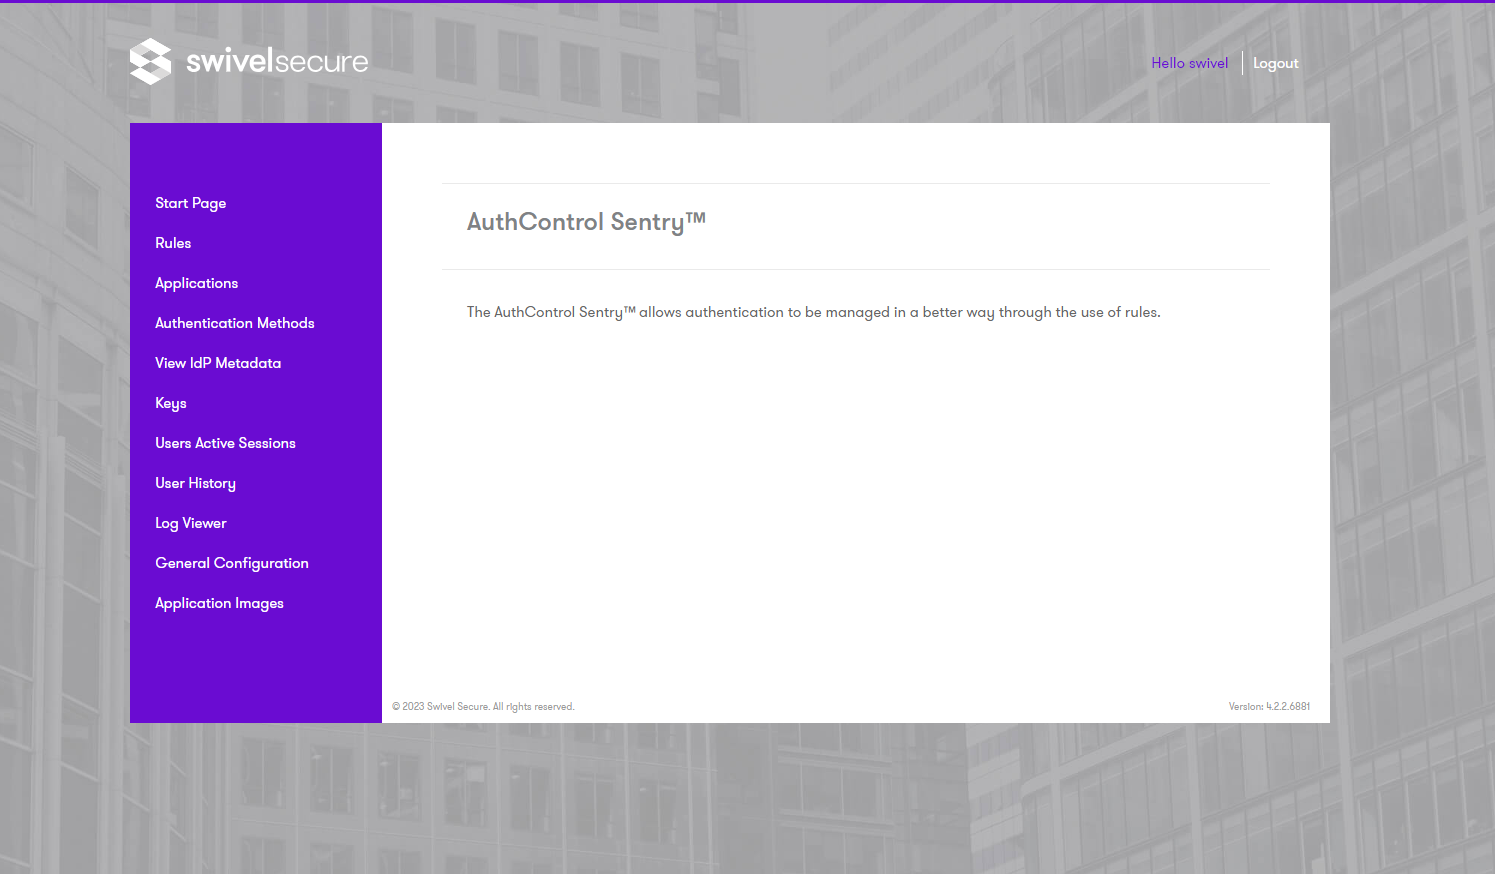
Task: Go to the Keys section
Action: click(x=170, y=403)
